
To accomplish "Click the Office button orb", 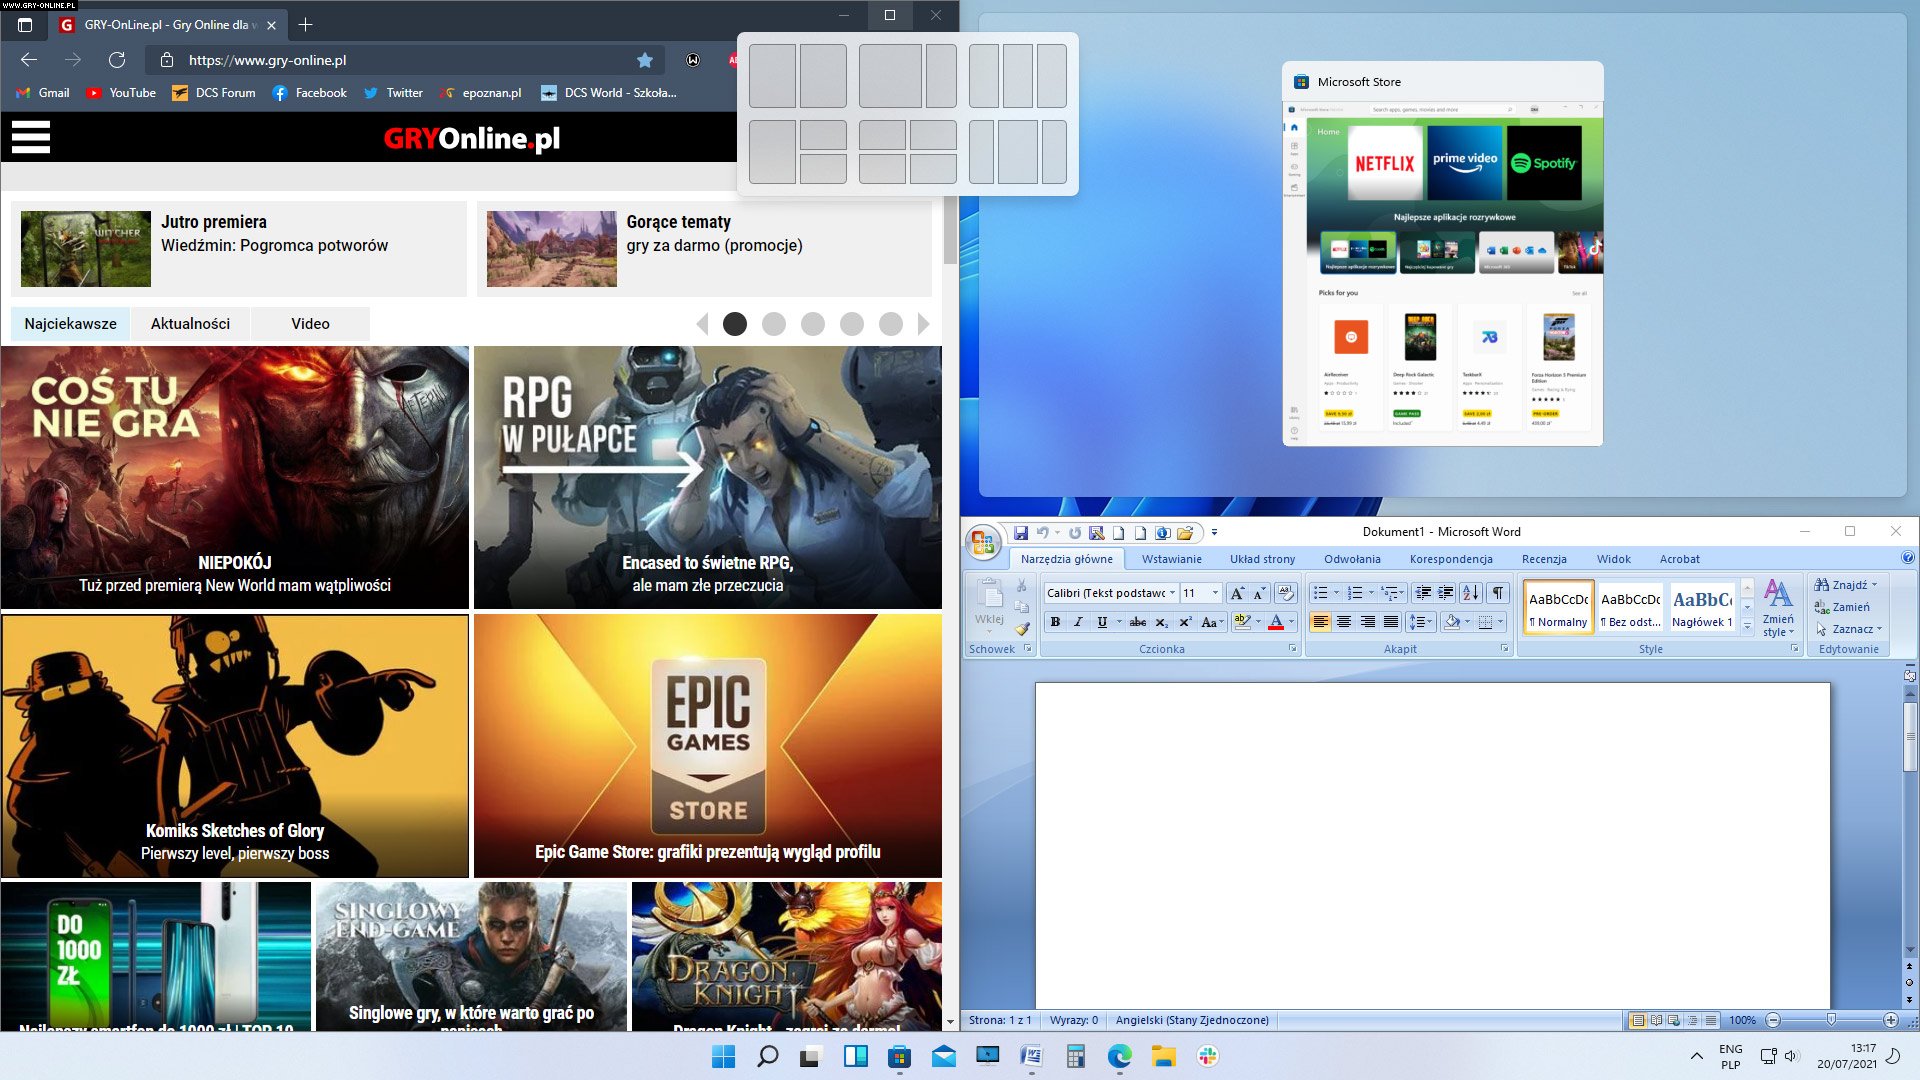I will coord(983,543).
